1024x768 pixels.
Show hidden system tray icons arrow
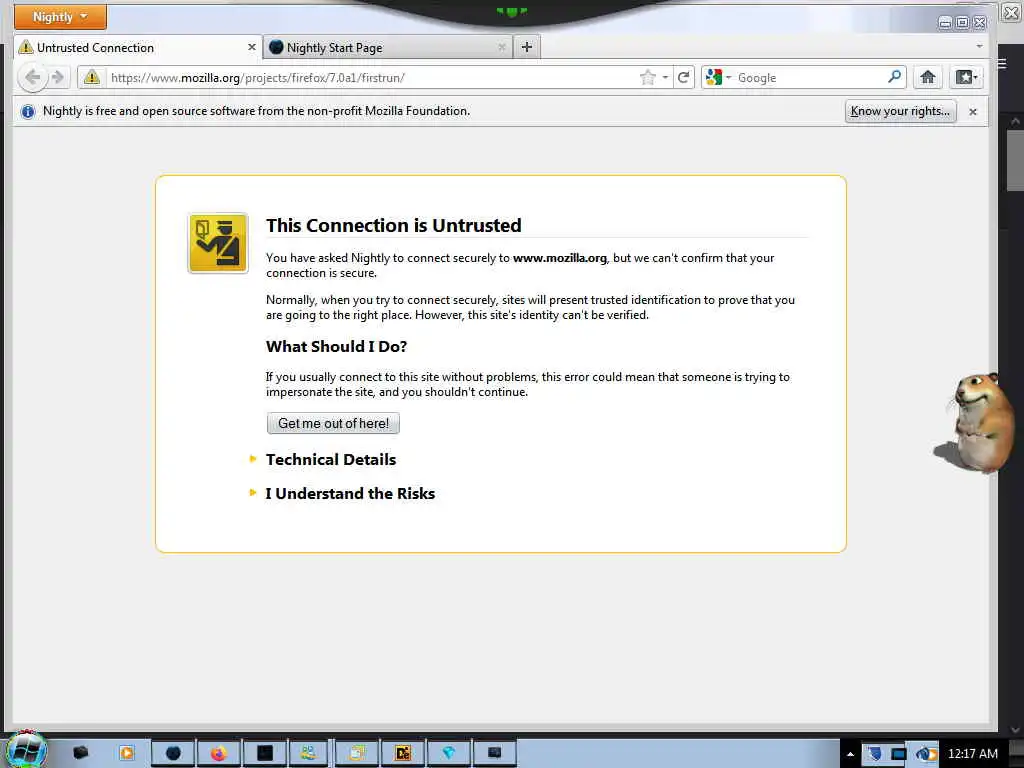850,754
